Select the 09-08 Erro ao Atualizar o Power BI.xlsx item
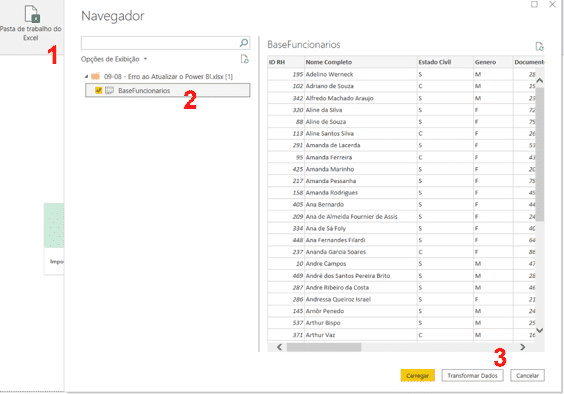The image size is (564, 394). tap(168, 76)
